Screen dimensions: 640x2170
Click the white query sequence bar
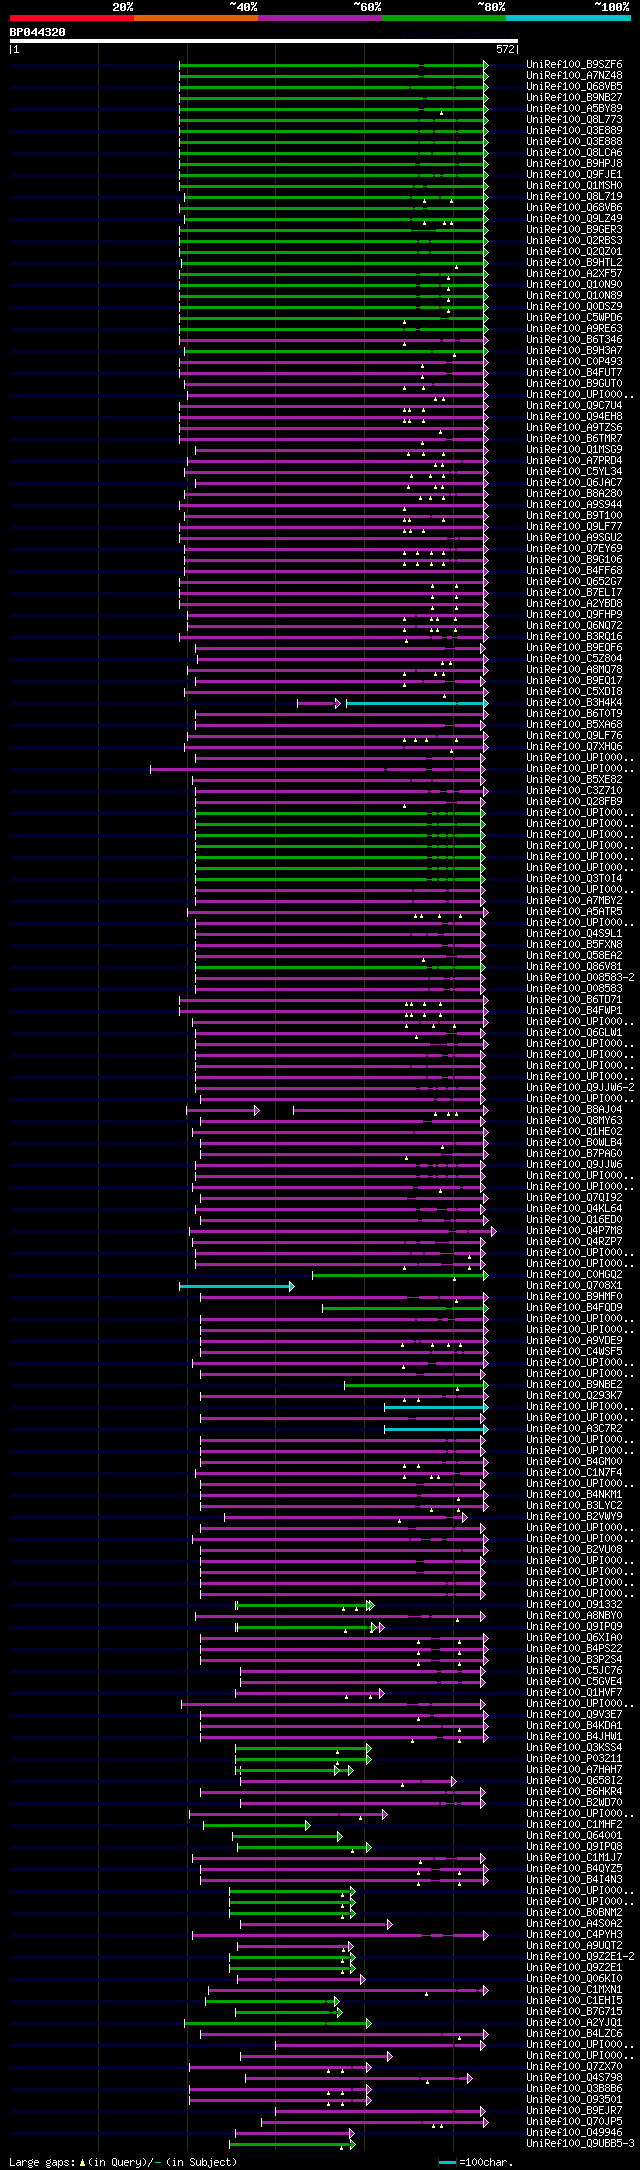264,41
